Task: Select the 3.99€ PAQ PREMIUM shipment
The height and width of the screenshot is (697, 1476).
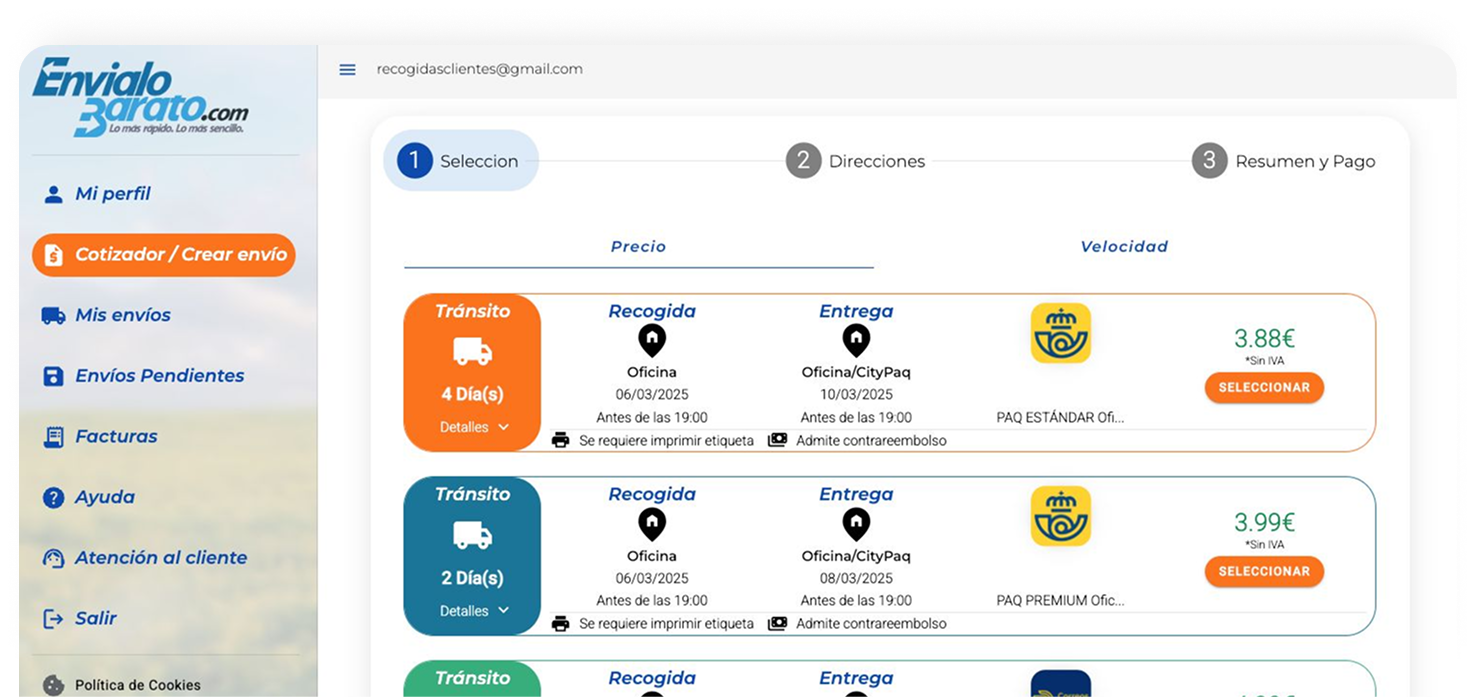Action: (1263, 572)
